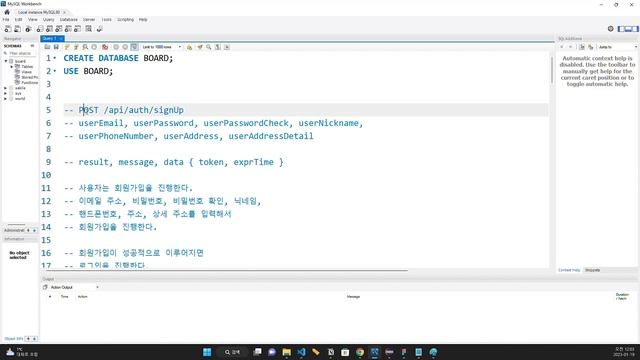Expand the sys schema
This screenshot has width=640, height=360.
pyautogui.click(x=6, y=93)
